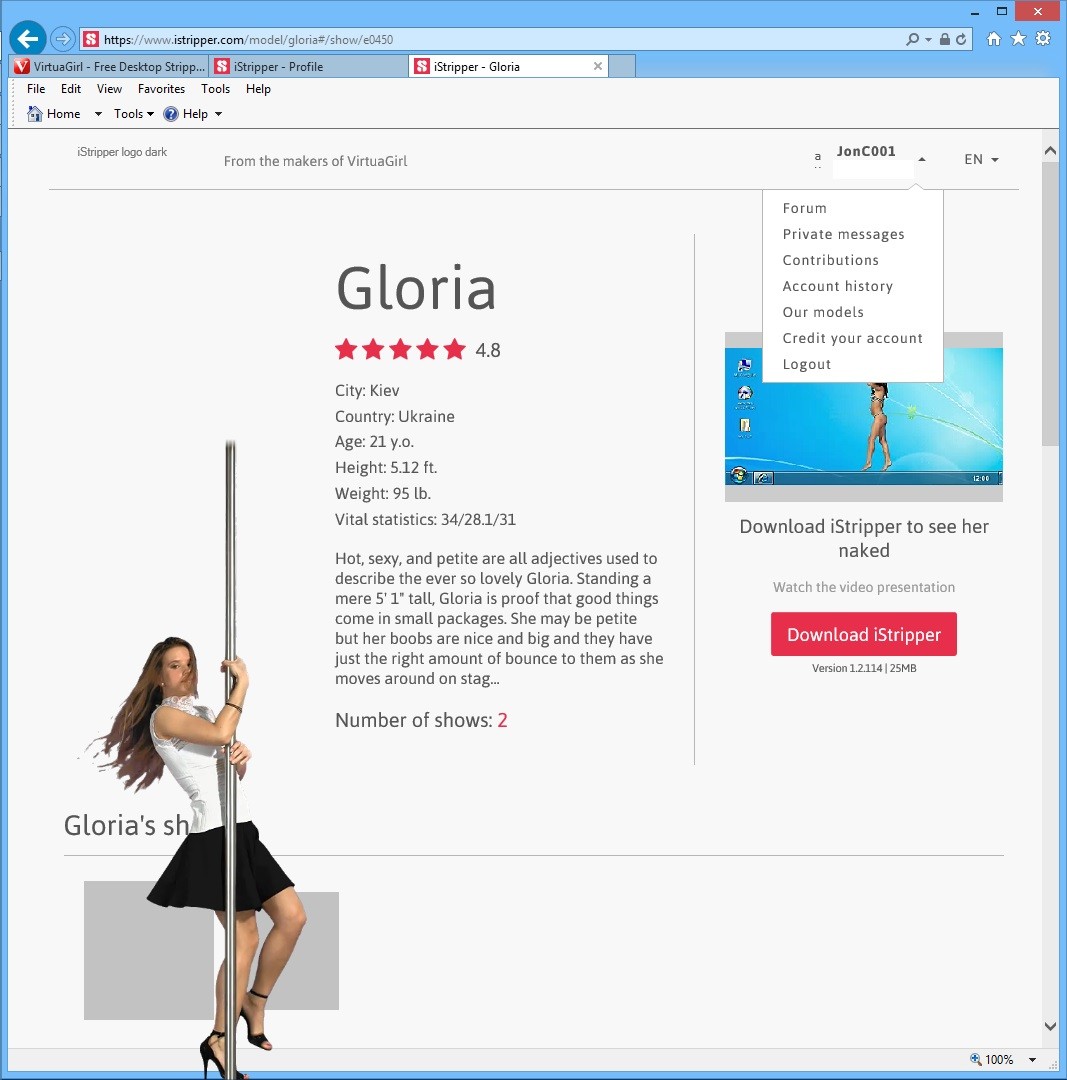
Task: Click the Home house icon in toolbar
Action: 35,114
